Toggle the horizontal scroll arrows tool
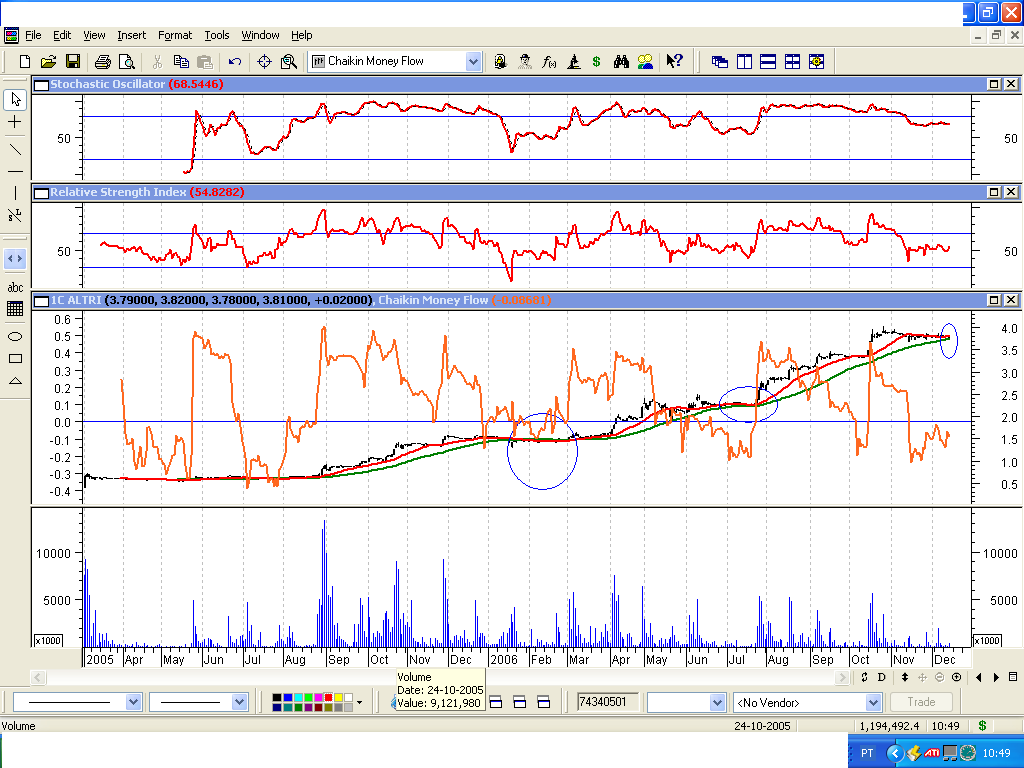 pos(15,259)
